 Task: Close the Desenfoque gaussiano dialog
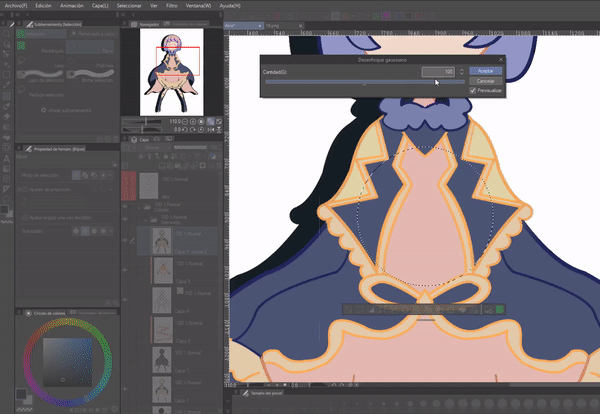tap(501, 60)
